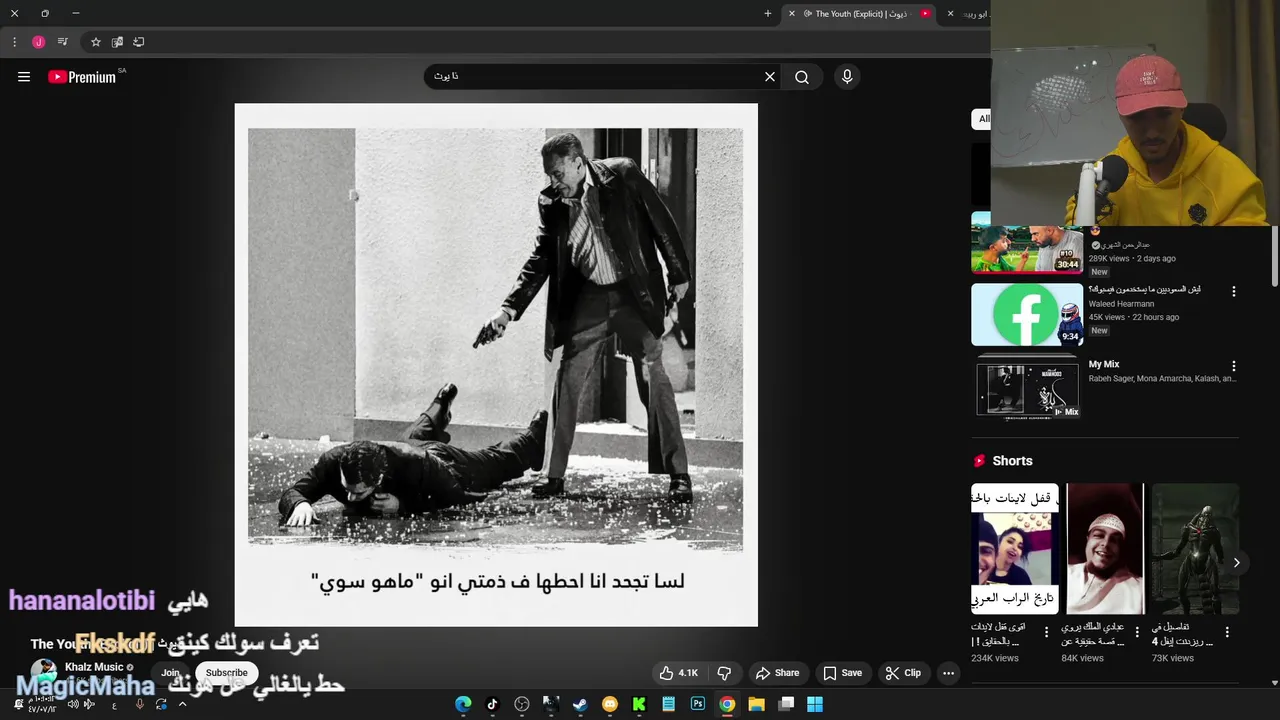Create a Clip of the video

[x=902, y=673]
